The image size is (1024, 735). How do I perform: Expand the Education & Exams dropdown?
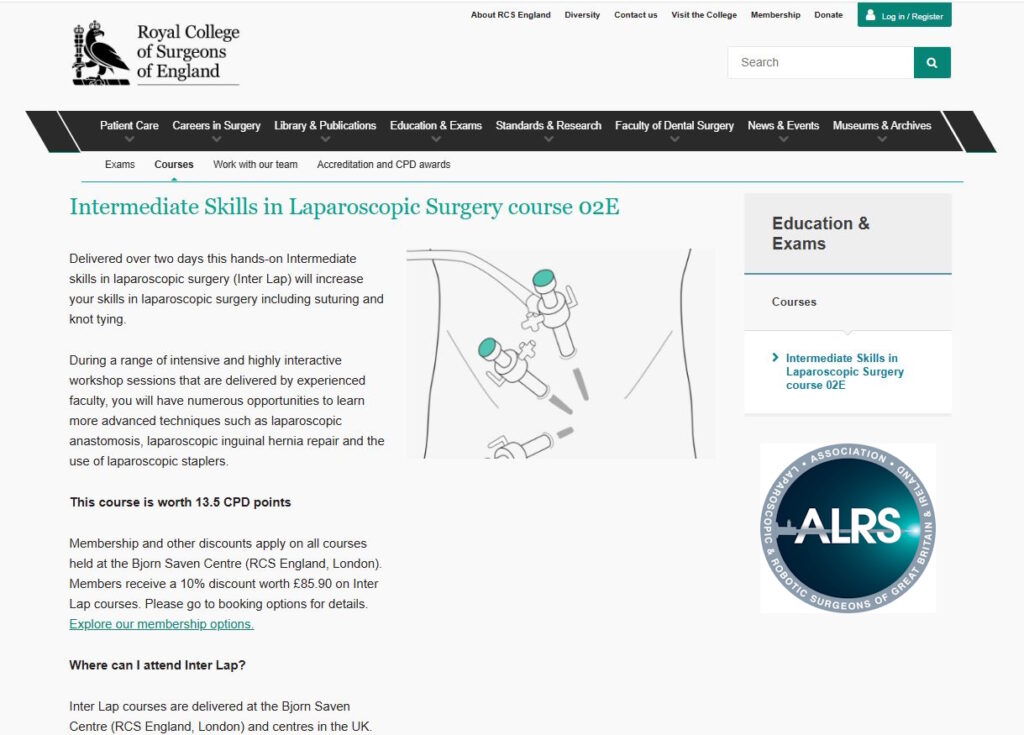click(436, 126)
